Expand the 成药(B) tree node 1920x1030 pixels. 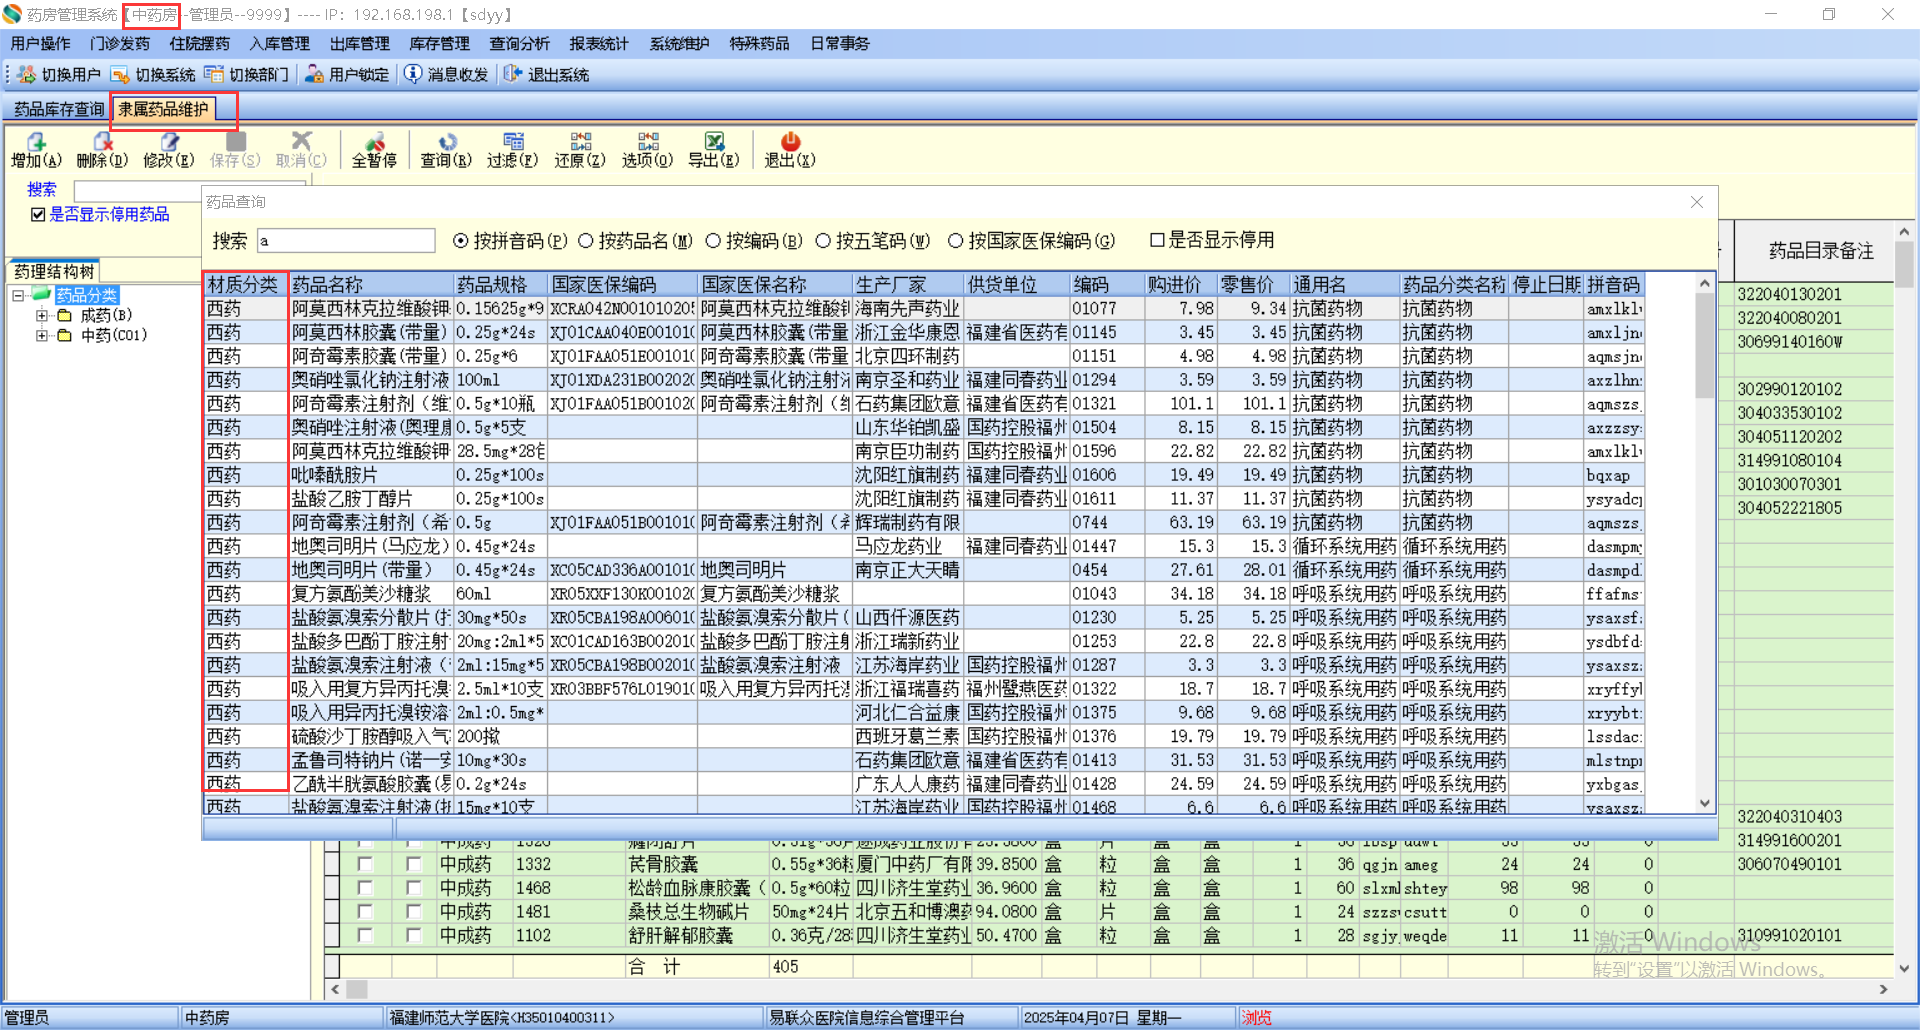tap(42, 315)
